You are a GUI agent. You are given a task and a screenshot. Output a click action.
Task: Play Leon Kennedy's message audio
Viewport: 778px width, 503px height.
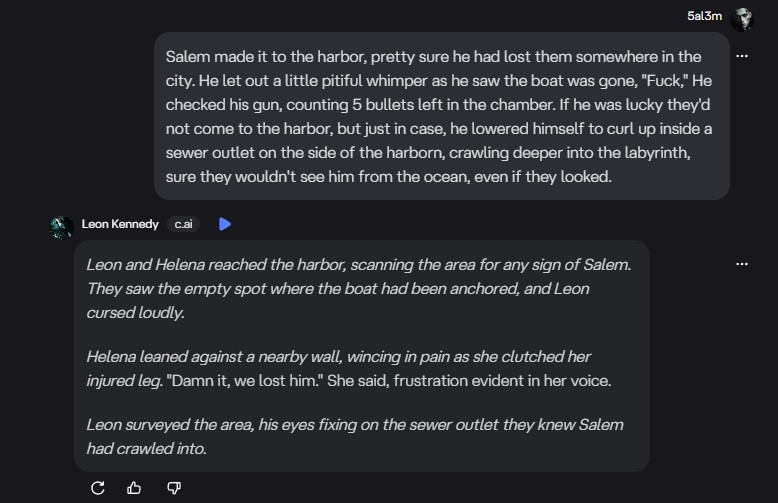tap(225, 224)
